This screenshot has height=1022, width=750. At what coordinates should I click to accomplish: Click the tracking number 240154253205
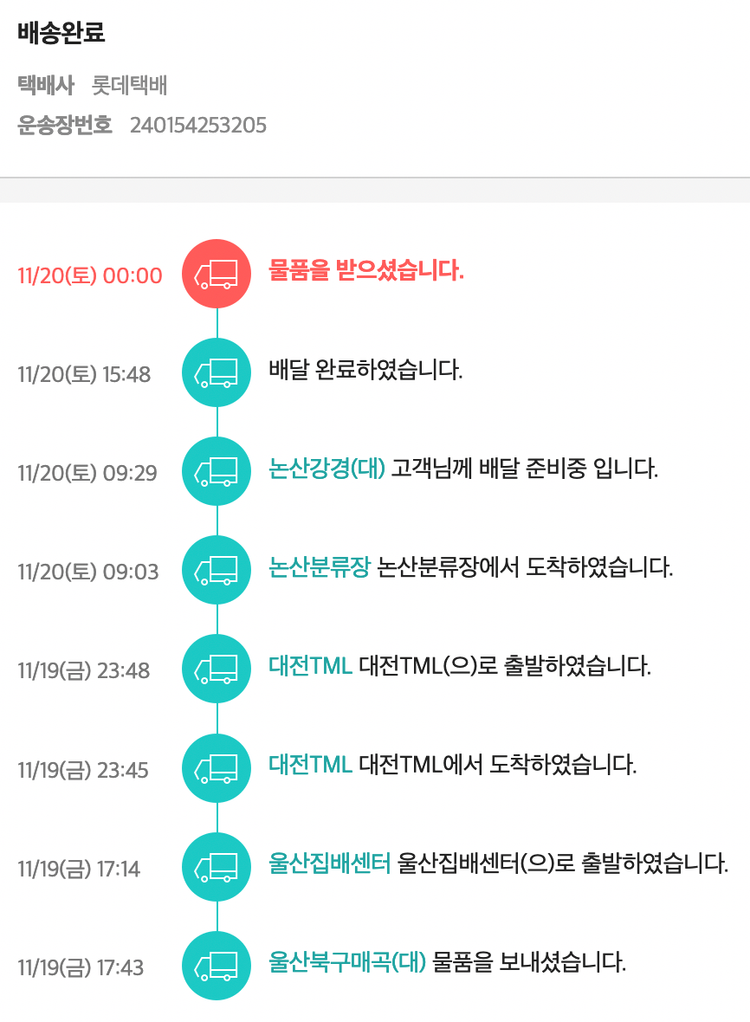click(x=198, y=126)
